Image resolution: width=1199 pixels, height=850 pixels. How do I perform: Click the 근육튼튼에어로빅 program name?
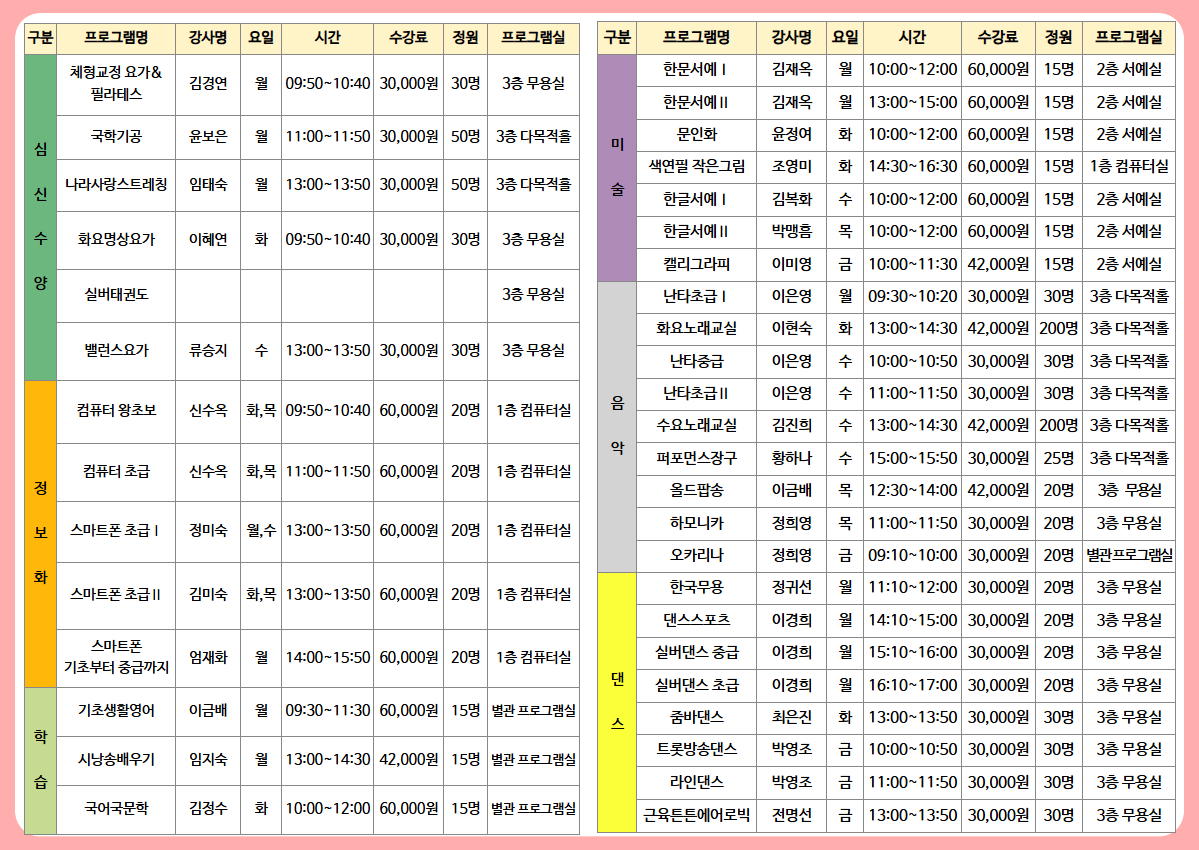[x=696, y=814]
